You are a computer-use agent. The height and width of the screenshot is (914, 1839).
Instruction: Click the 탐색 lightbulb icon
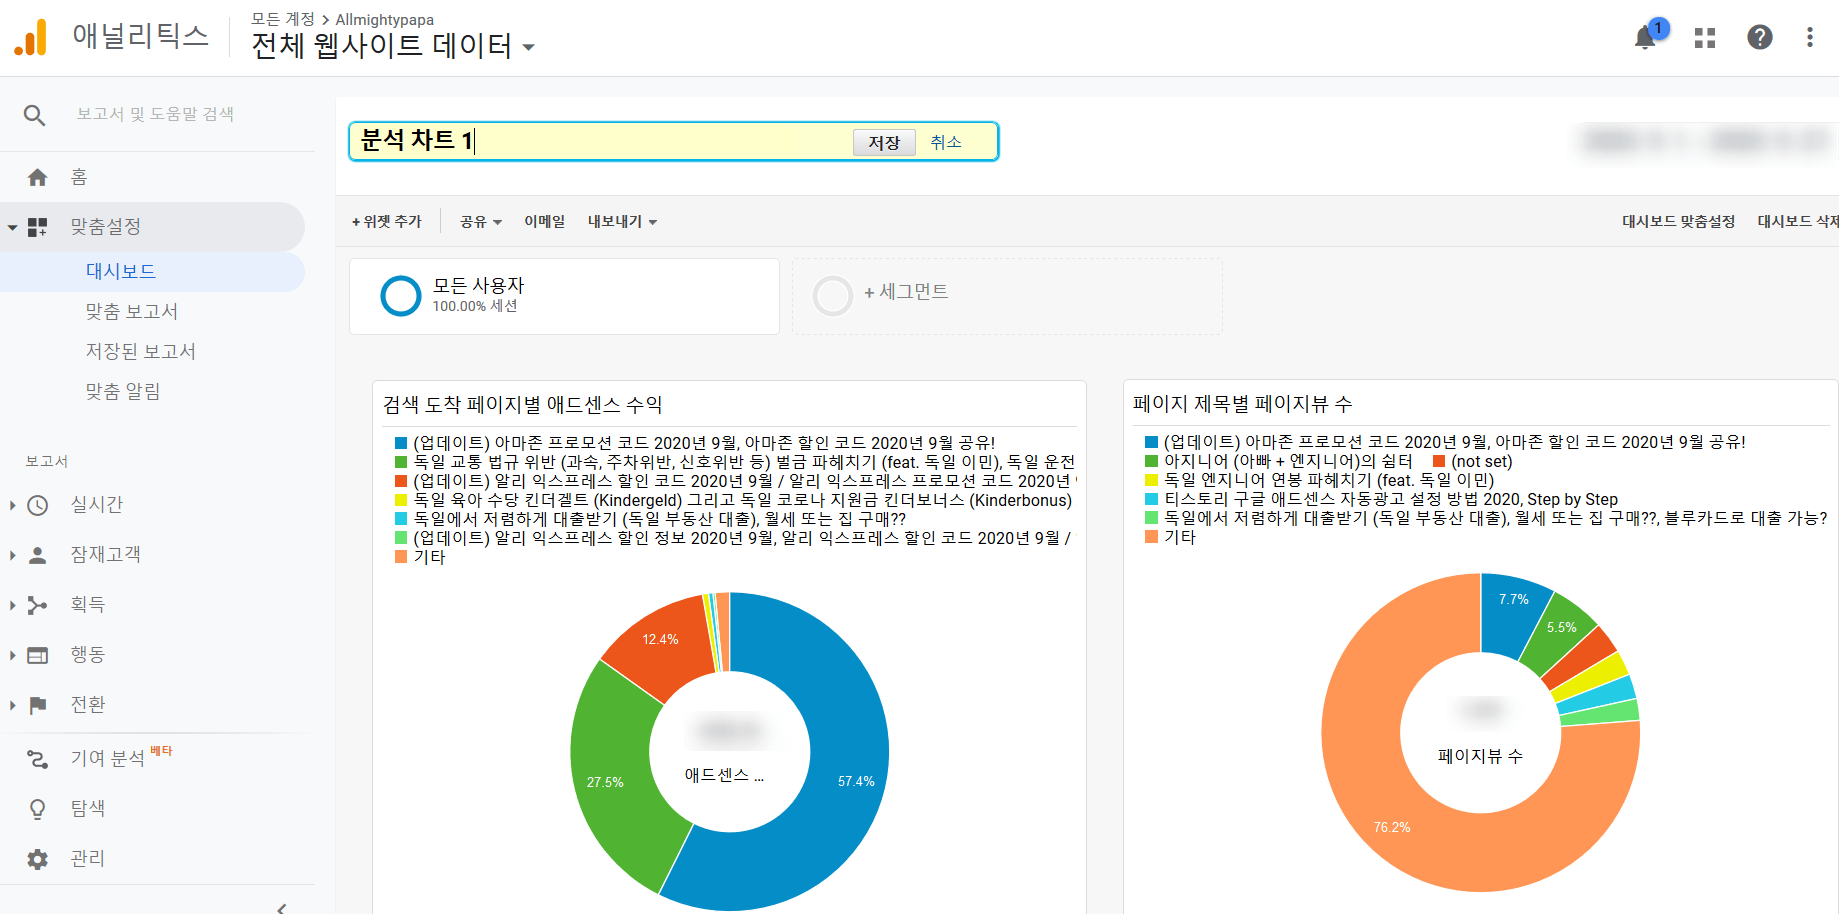(38, 809)
